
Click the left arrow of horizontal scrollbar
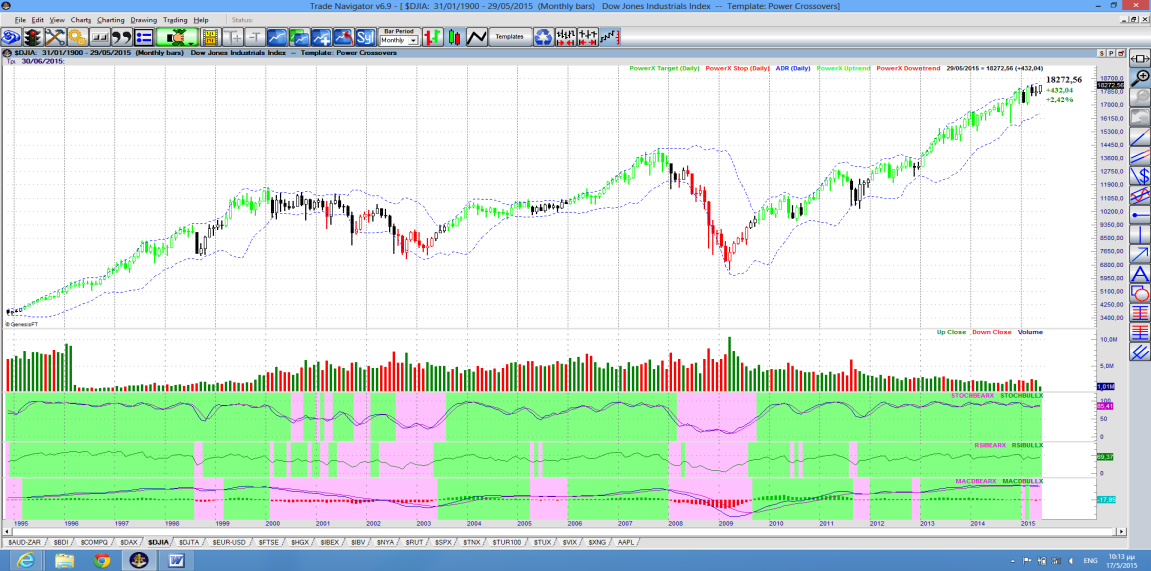9,531
